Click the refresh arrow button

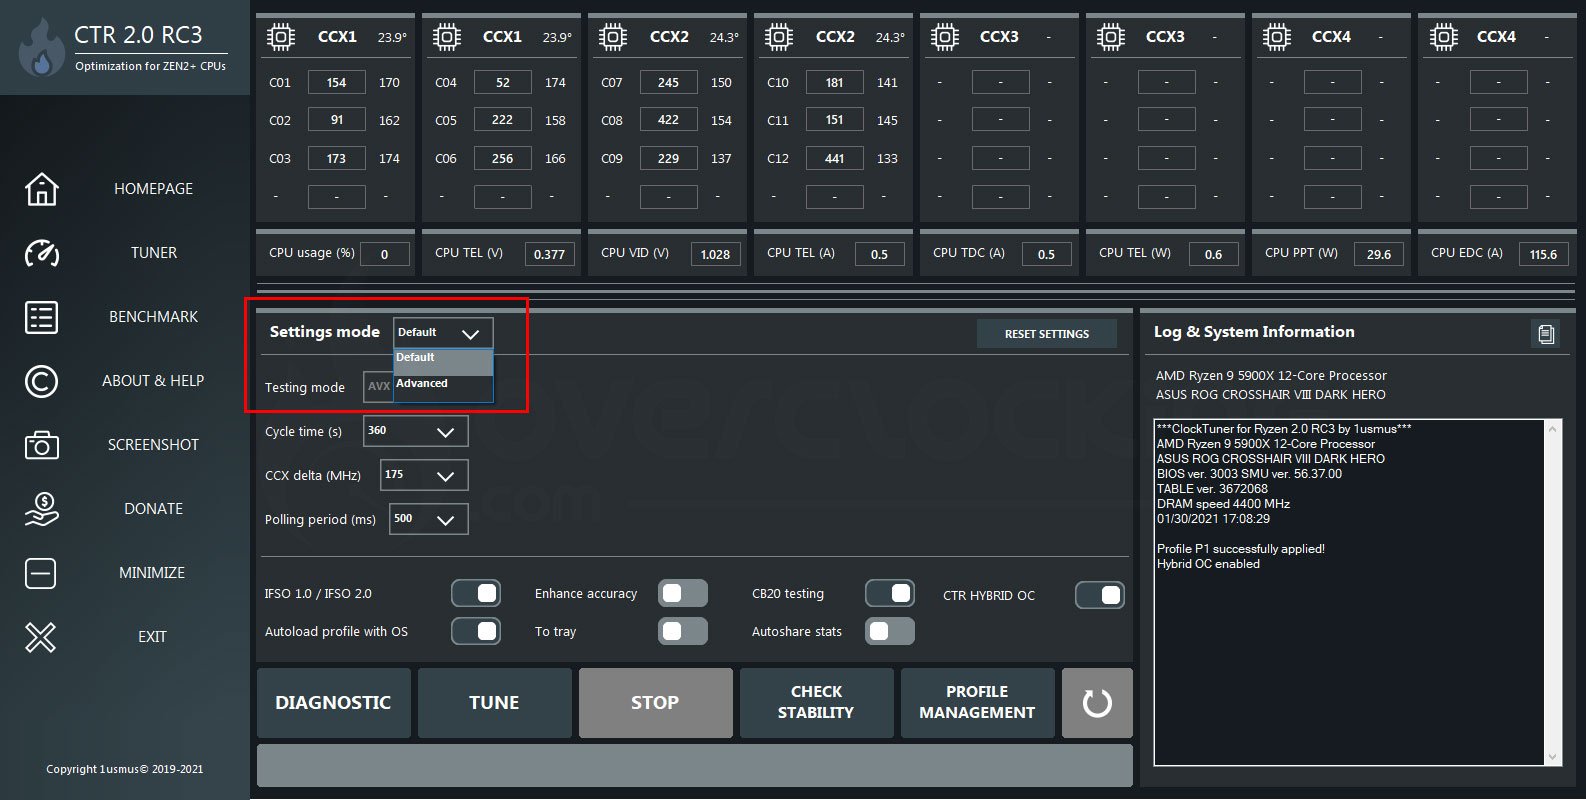(1097, 703)
